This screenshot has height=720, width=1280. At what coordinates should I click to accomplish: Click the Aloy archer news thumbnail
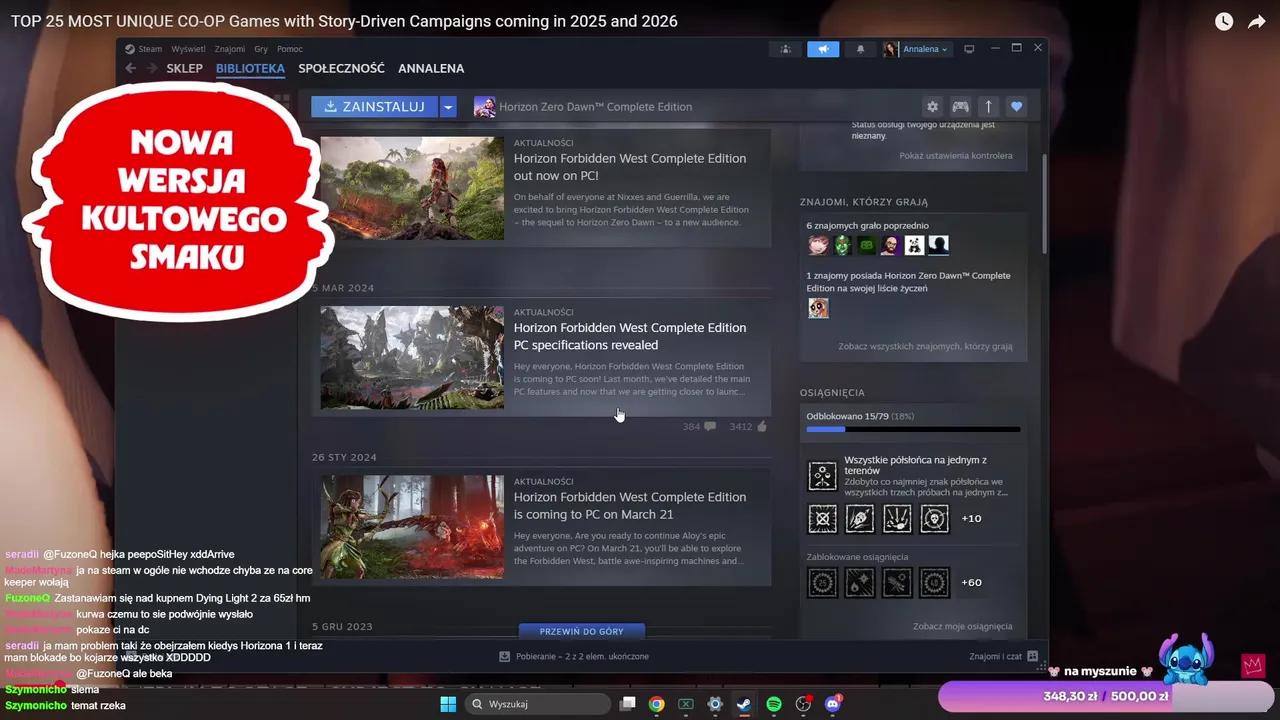pos(412,527)
